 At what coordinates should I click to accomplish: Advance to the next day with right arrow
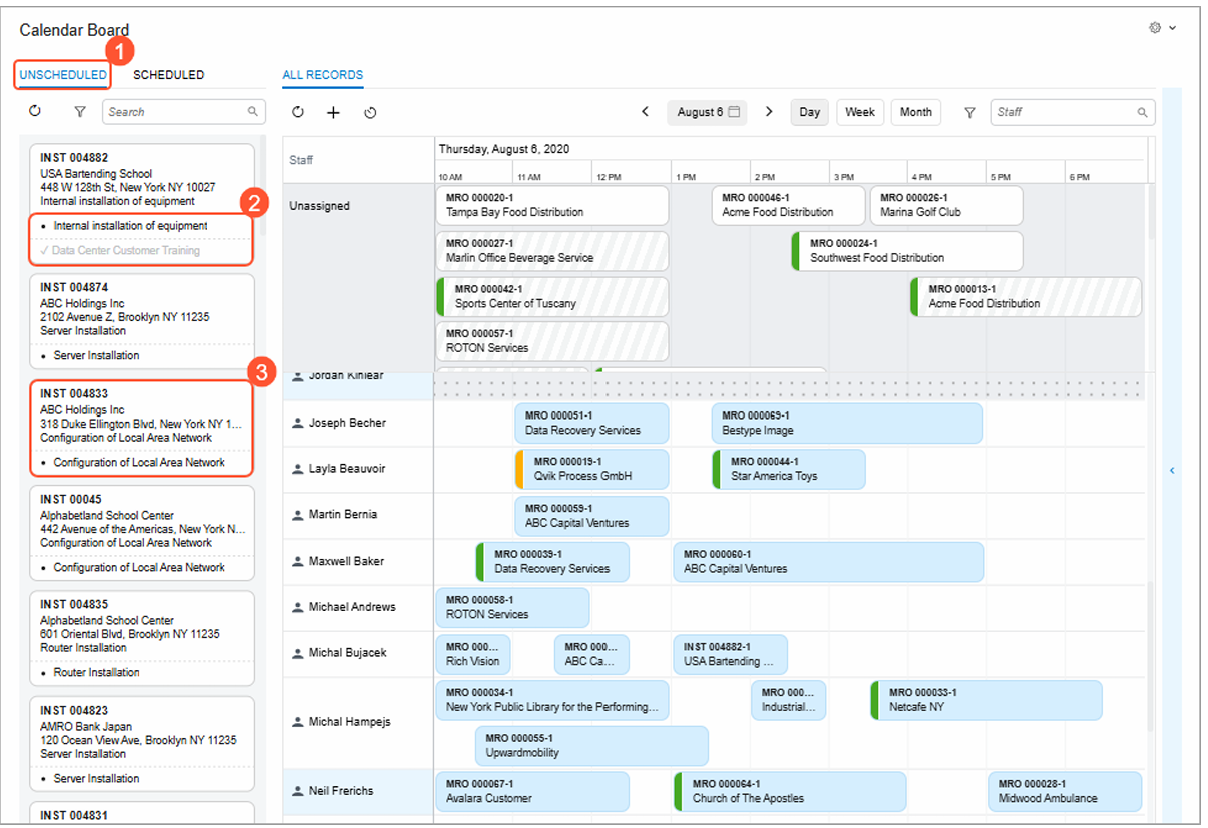769,112
